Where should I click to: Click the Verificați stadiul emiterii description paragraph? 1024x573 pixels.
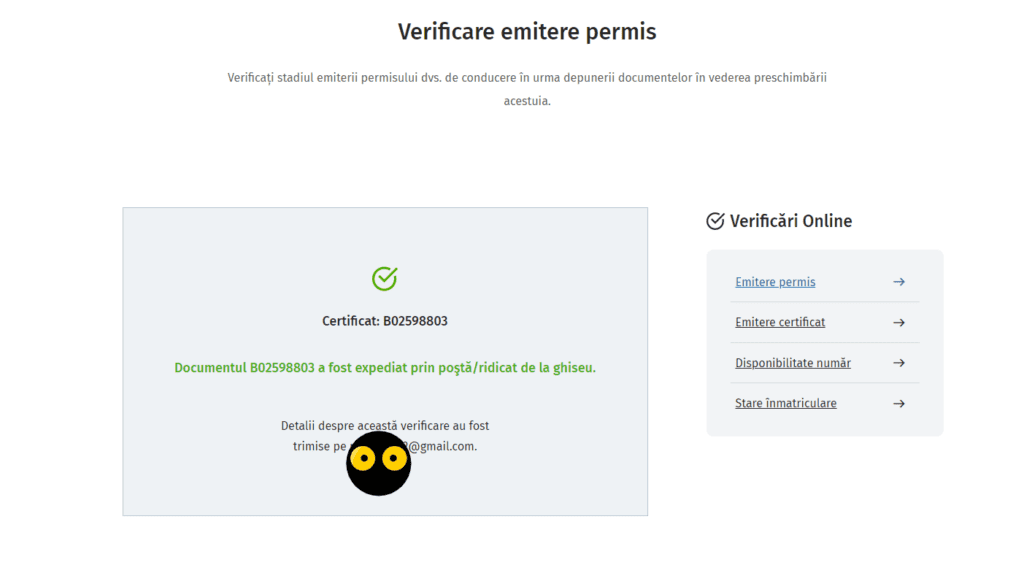coord(527,78)
